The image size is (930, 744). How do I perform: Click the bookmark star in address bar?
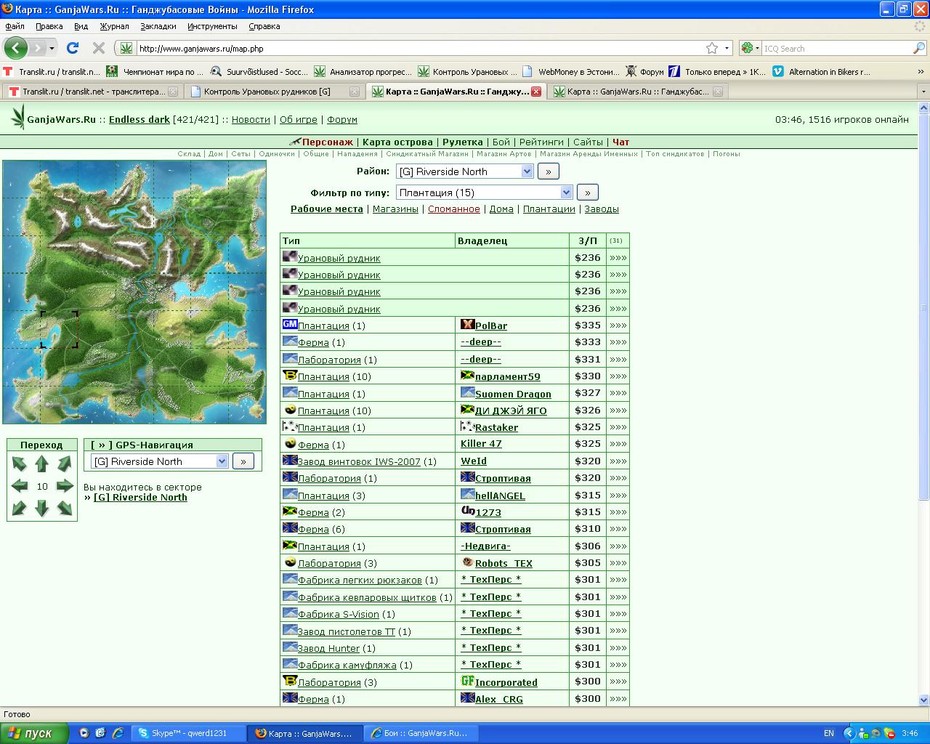tap(712, 48)
